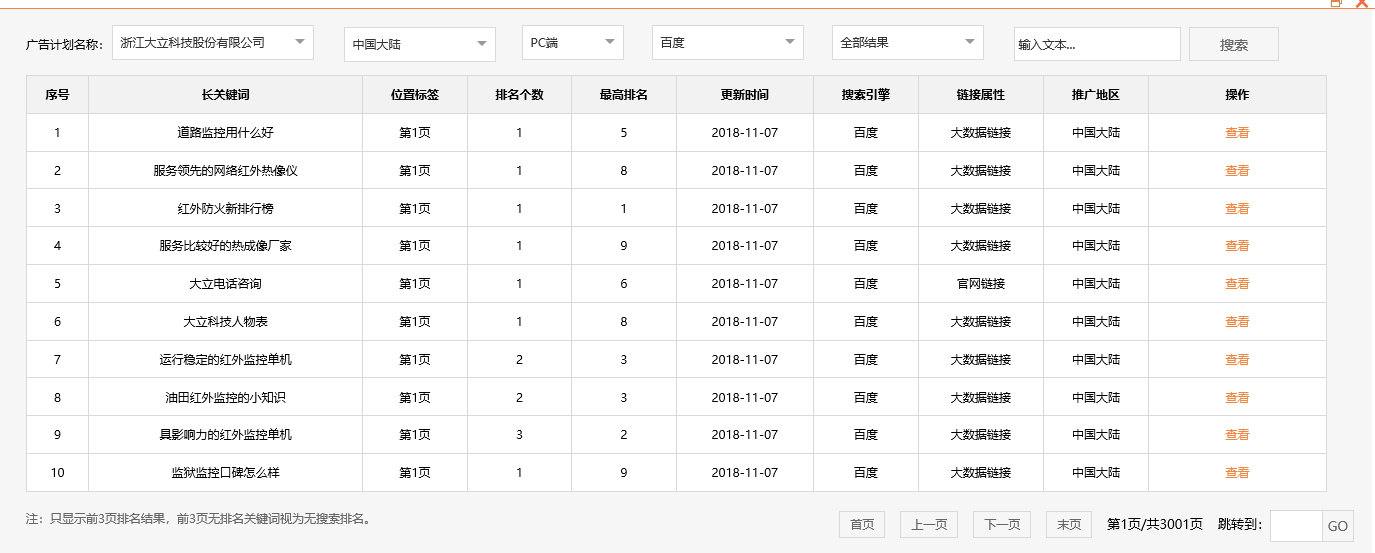1375x553 pixels.
Task: Select keyword 监狱监控口碑怎么样
Action: pos(225,473)
